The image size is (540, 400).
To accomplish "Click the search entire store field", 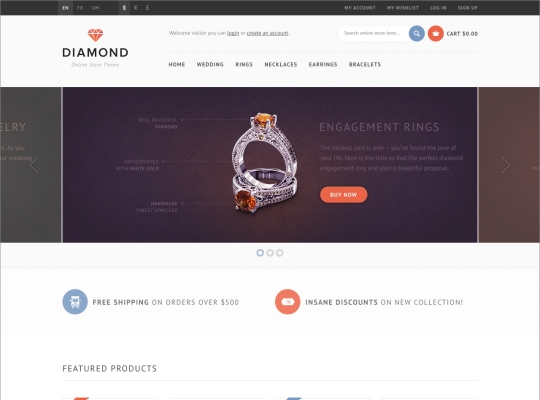I will pyautogui.click(x=373, y=33).
